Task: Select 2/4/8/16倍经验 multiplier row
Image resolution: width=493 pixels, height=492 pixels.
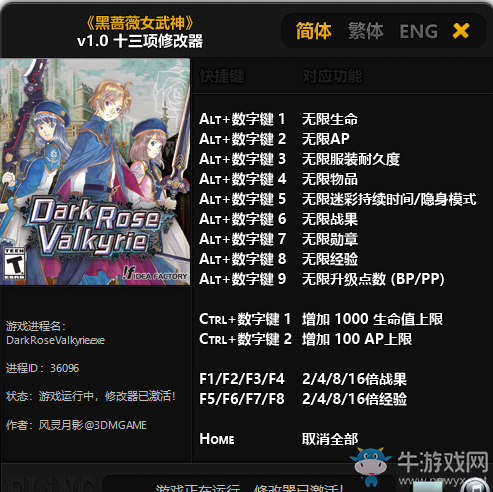Action: 303,399
